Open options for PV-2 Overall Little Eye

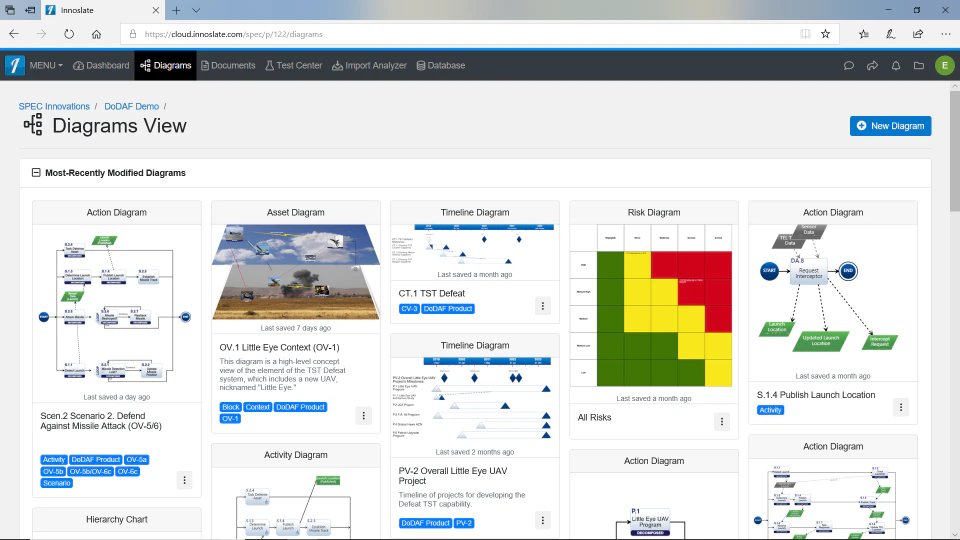(542, 520)
